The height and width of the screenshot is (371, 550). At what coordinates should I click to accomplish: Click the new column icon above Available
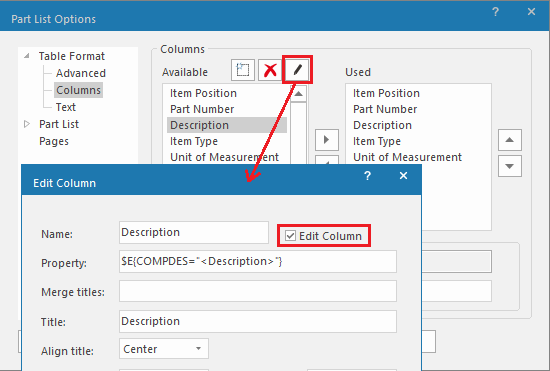pyautogui.click(x=243, y=70)
